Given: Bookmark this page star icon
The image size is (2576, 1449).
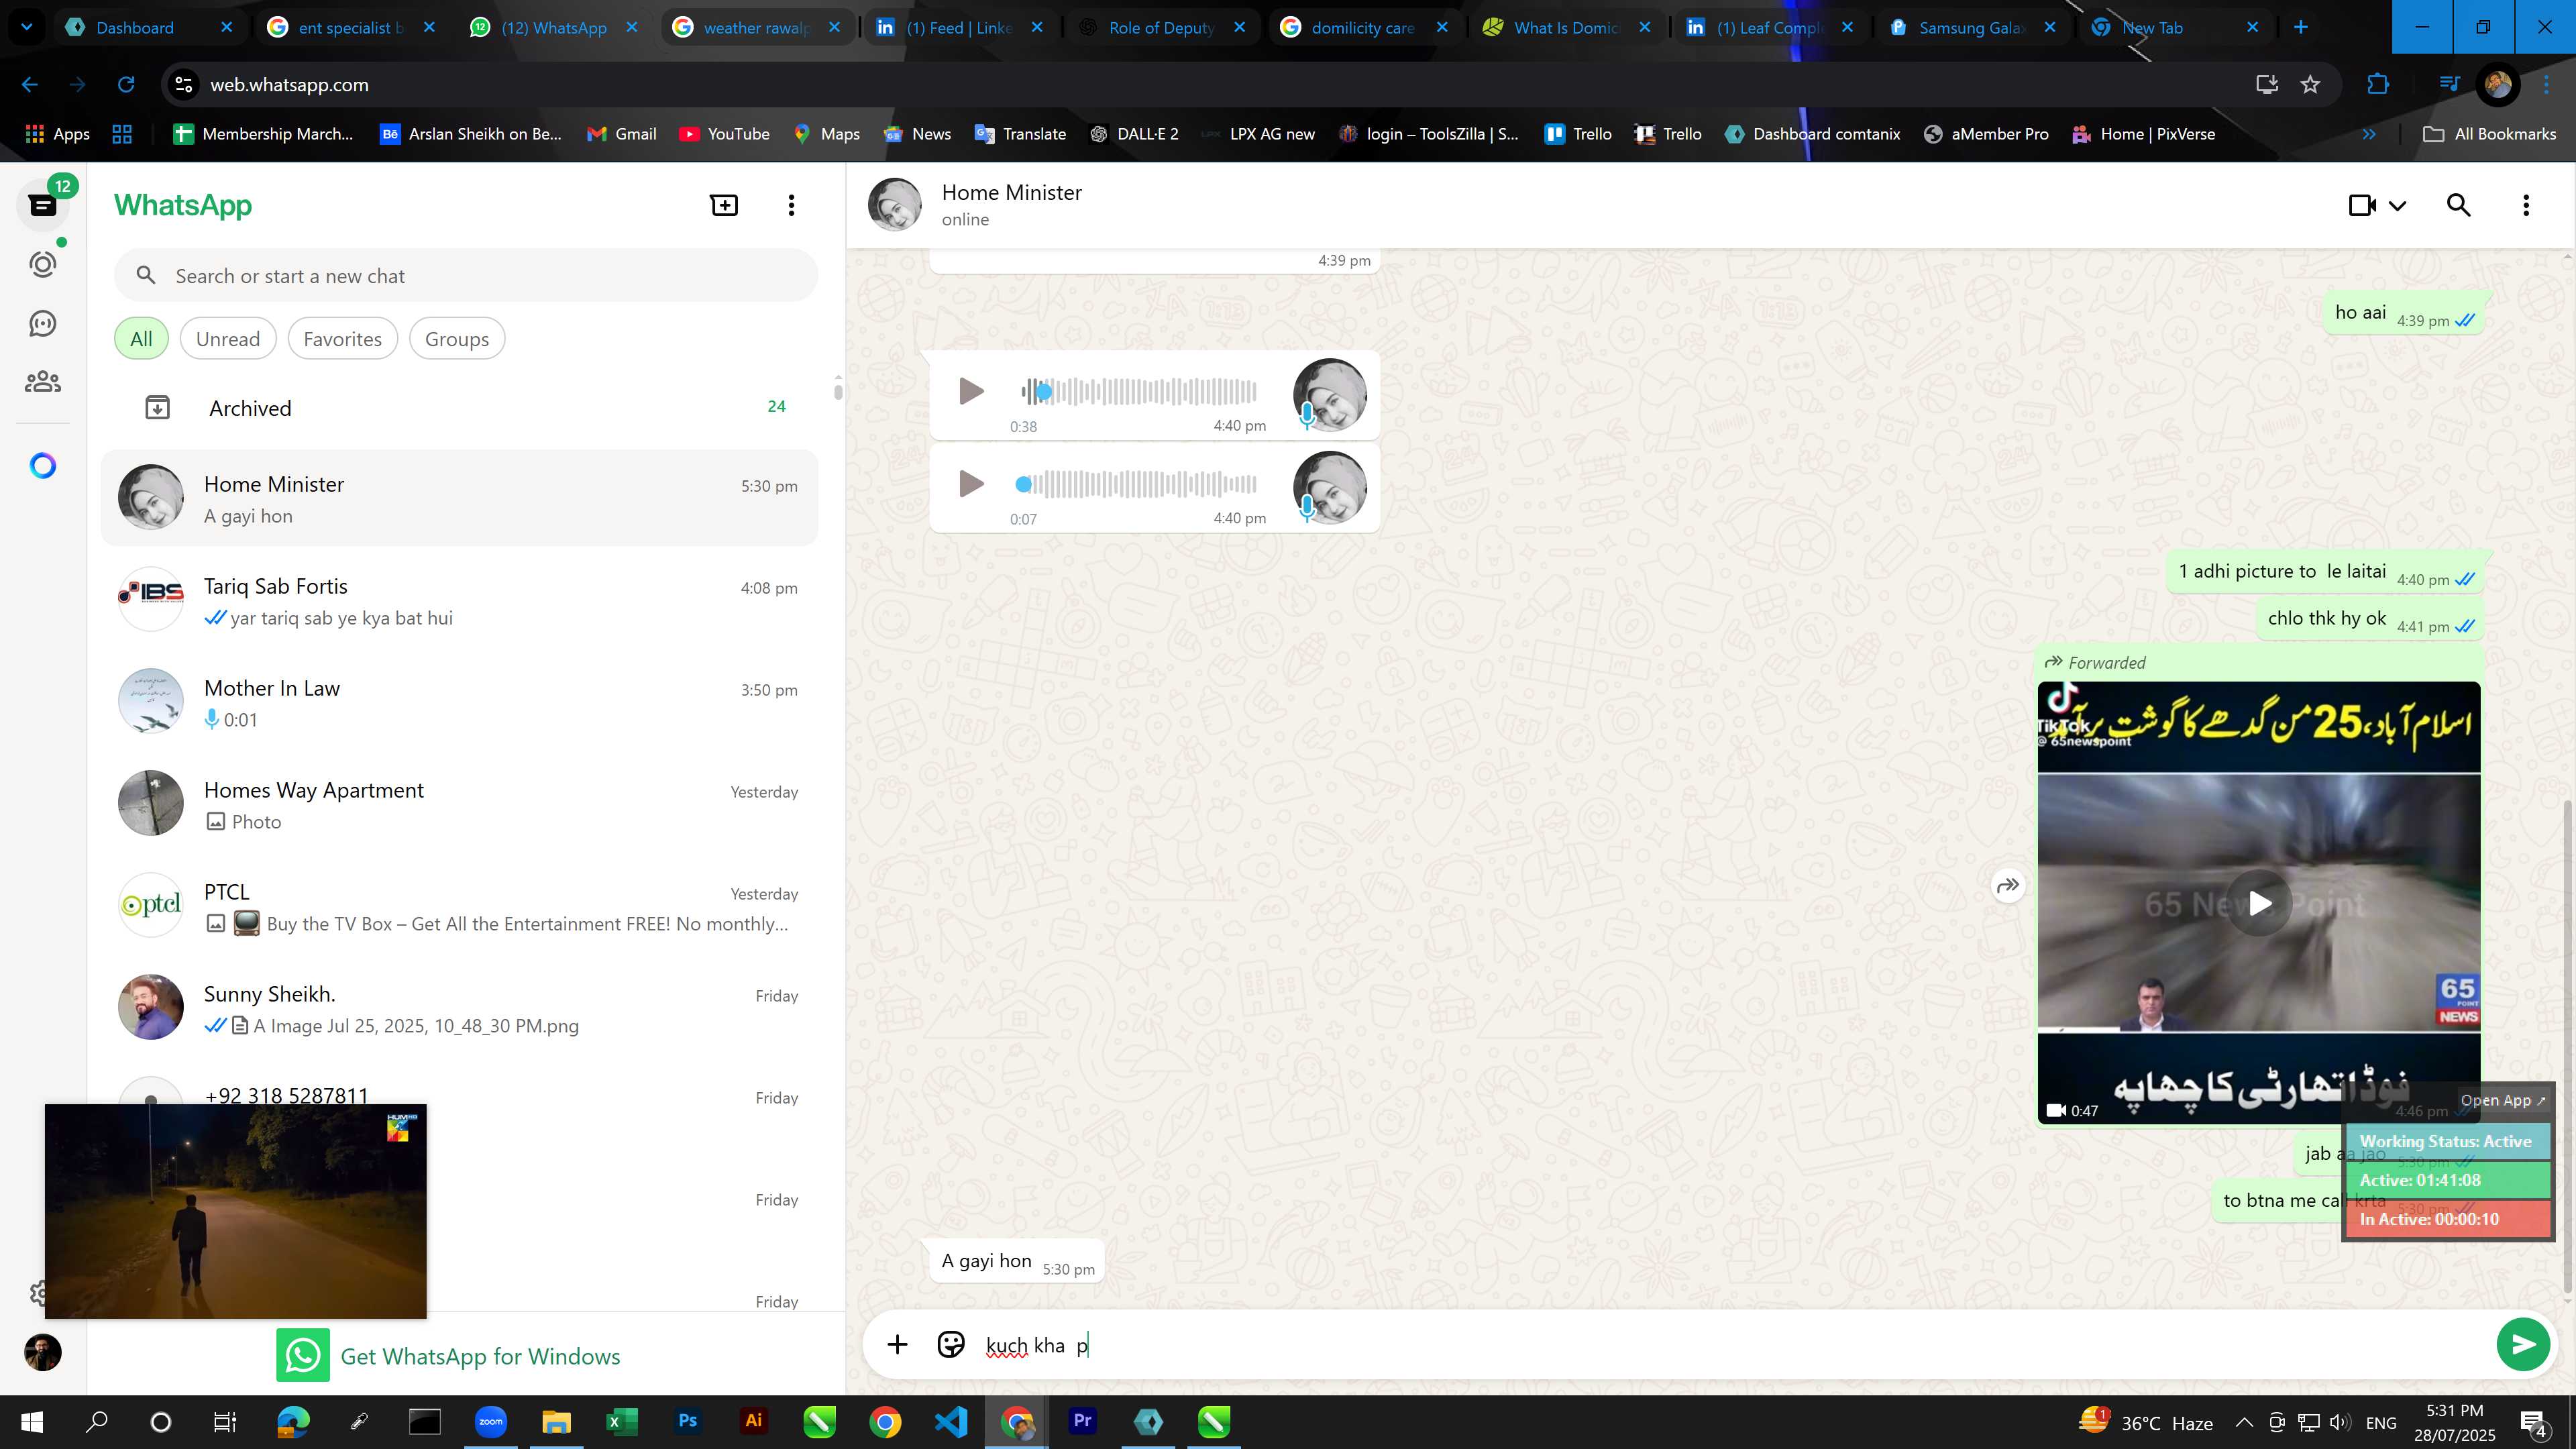Looking at the screenshot, I should [2310, 85].
